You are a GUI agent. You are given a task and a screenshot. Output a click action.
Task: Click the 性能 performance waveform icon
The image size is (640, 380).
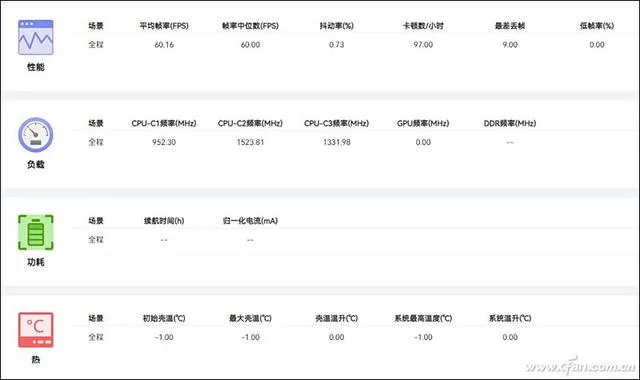[x=36, y=37]
